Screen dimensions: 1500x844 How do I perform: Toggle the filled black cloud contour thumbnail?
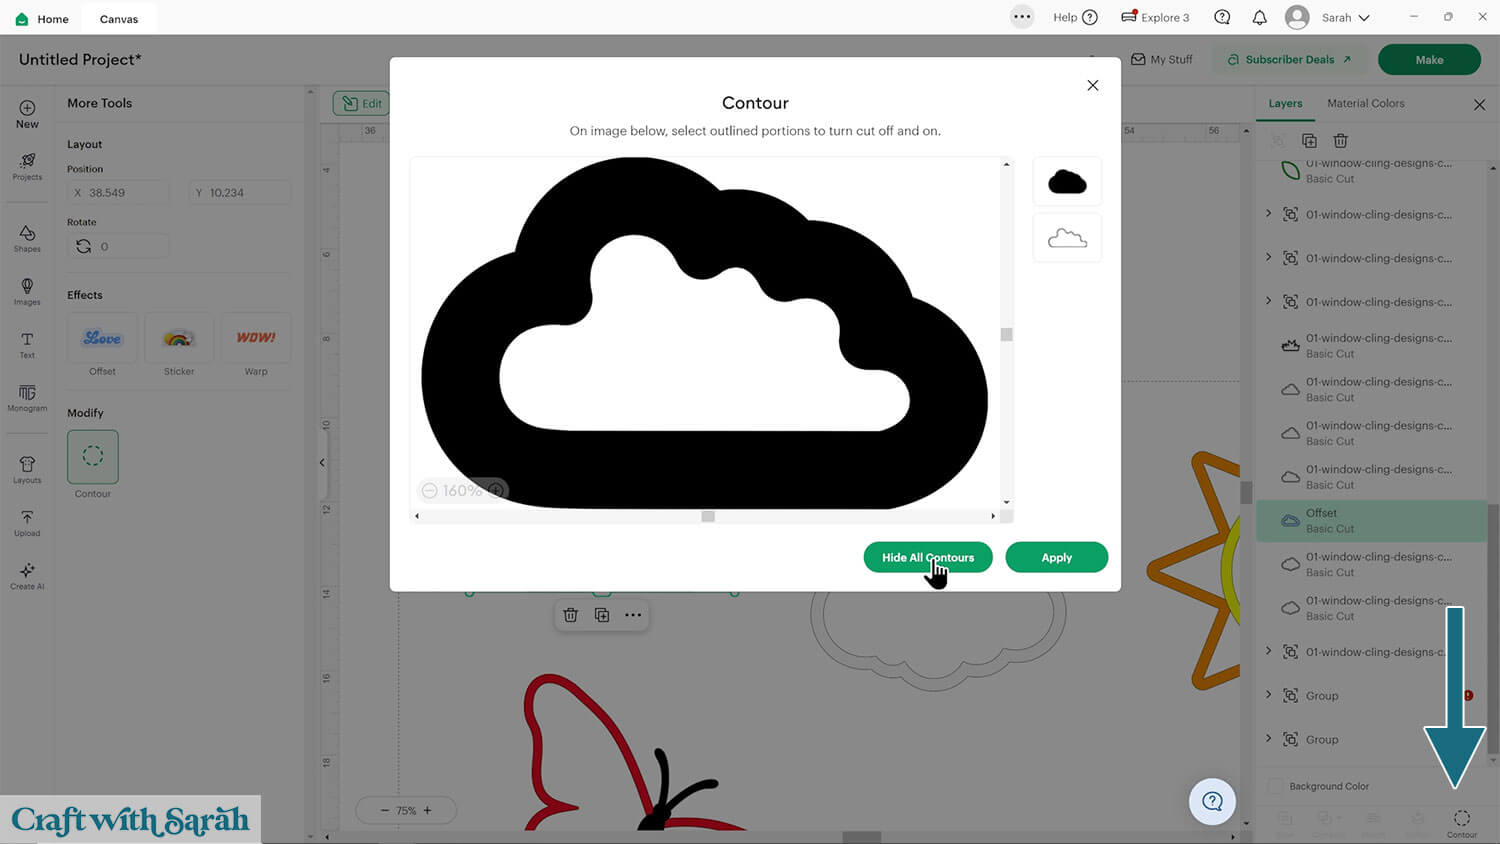(1067, 181)
